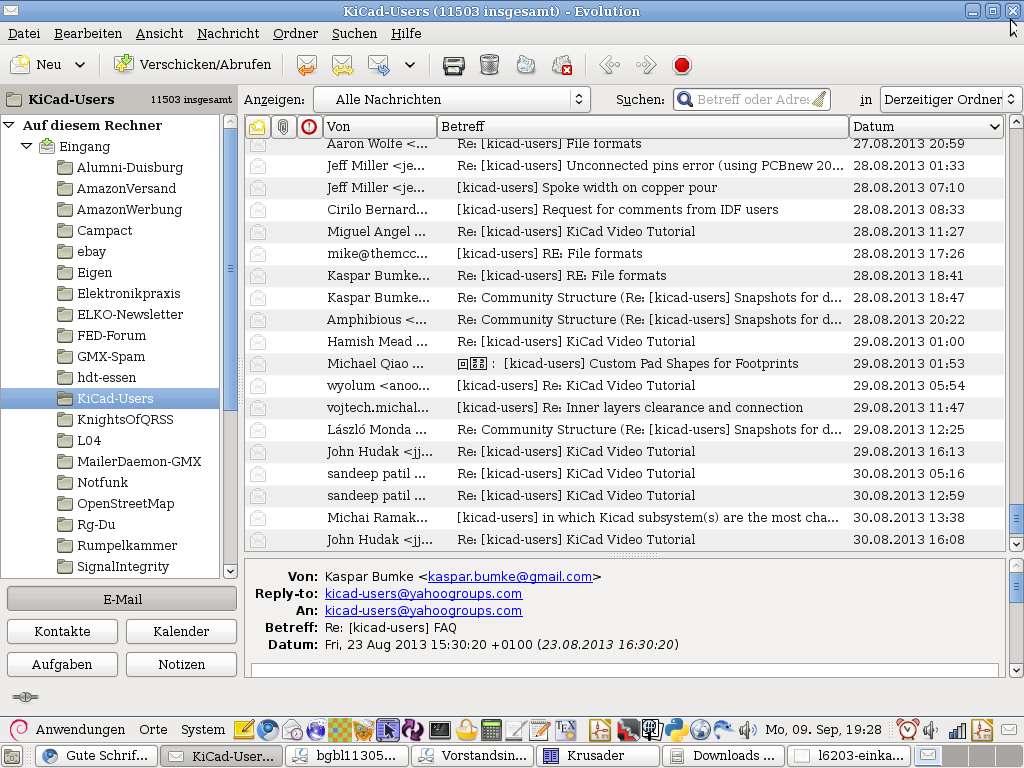The image size is (1024, 768).
Task: Click the not junk icon
Action: 562,65
